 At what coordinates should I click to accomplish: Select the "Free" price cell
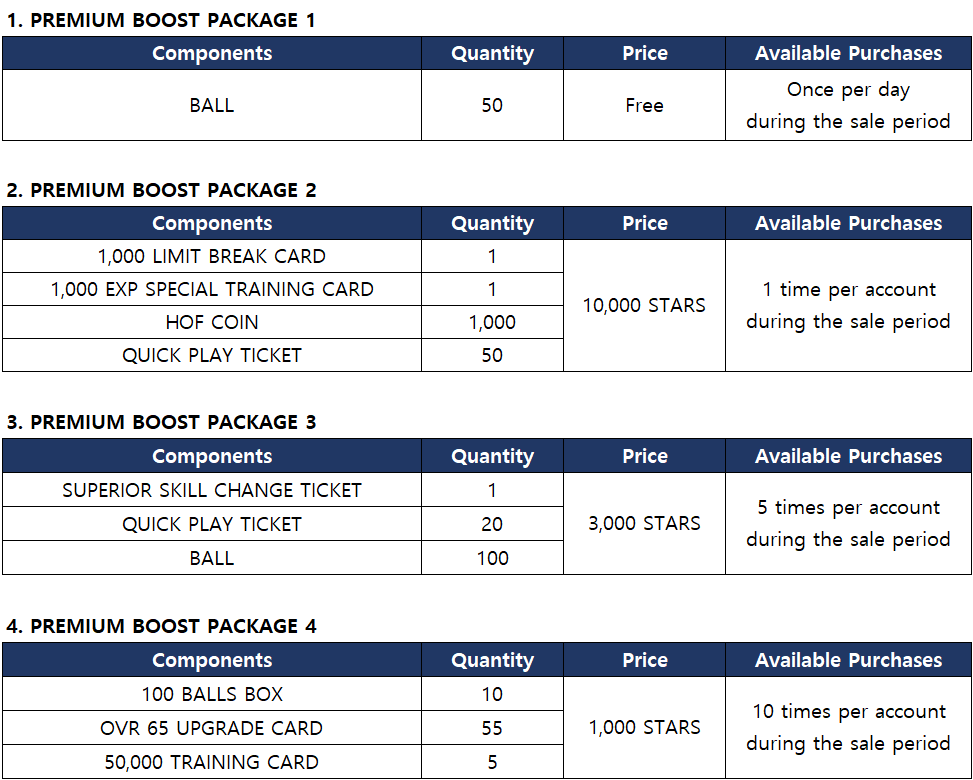[644, 105]
